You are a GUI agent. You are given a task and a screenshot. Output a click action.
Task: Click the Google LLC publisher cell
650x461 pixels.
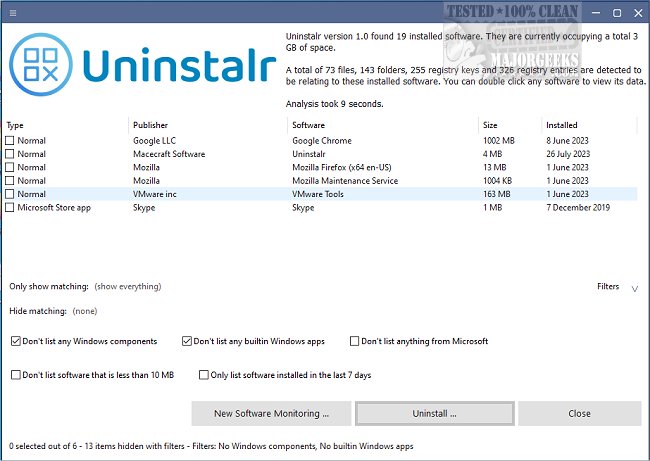(x=155, y=141)
